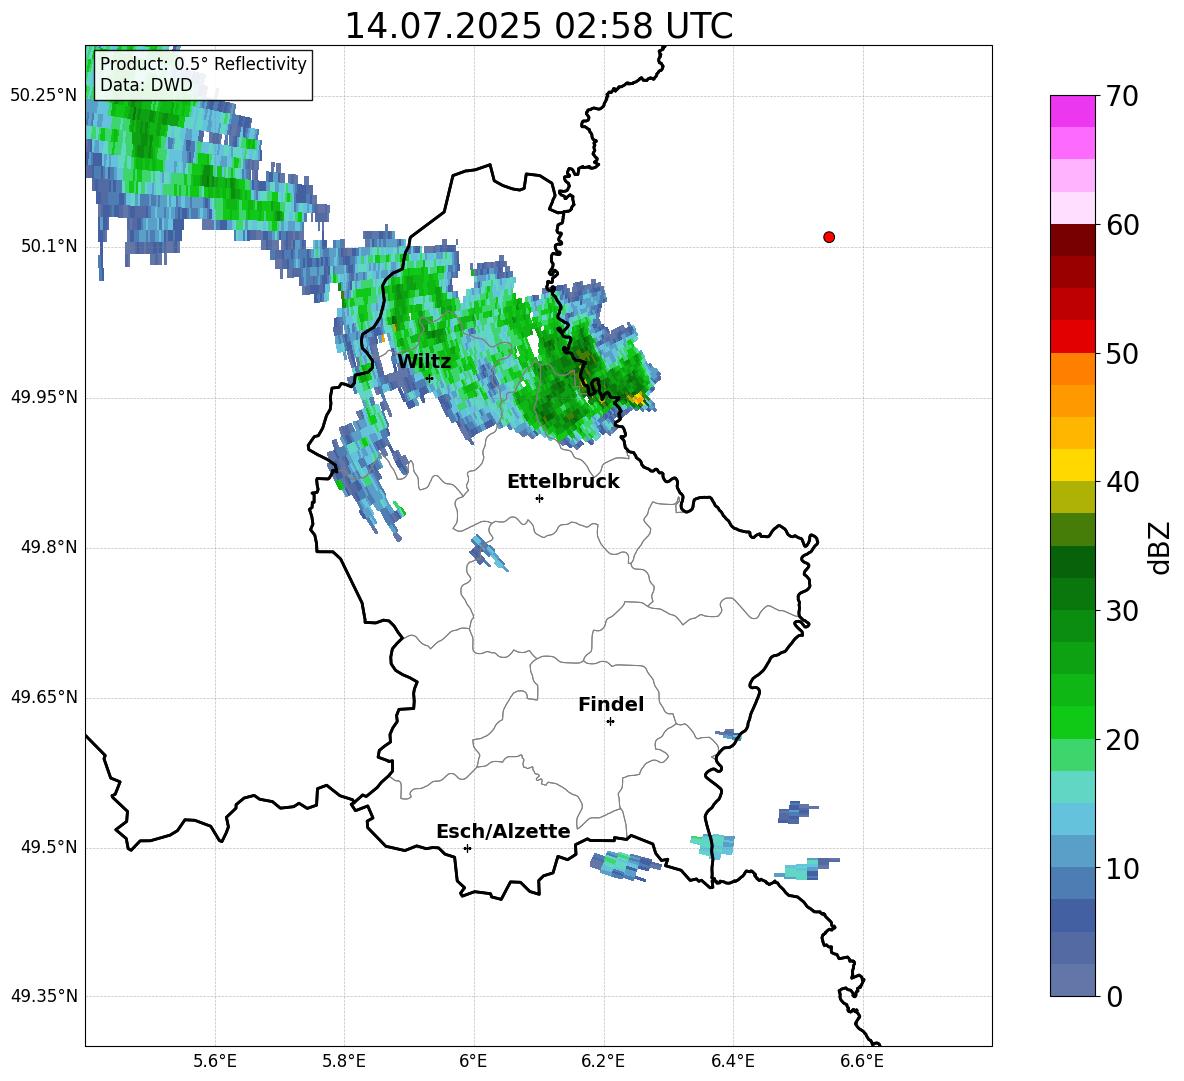Click the yellow-orange high reflectivity core
The image size is (1184, 1081).
point(637,398)
